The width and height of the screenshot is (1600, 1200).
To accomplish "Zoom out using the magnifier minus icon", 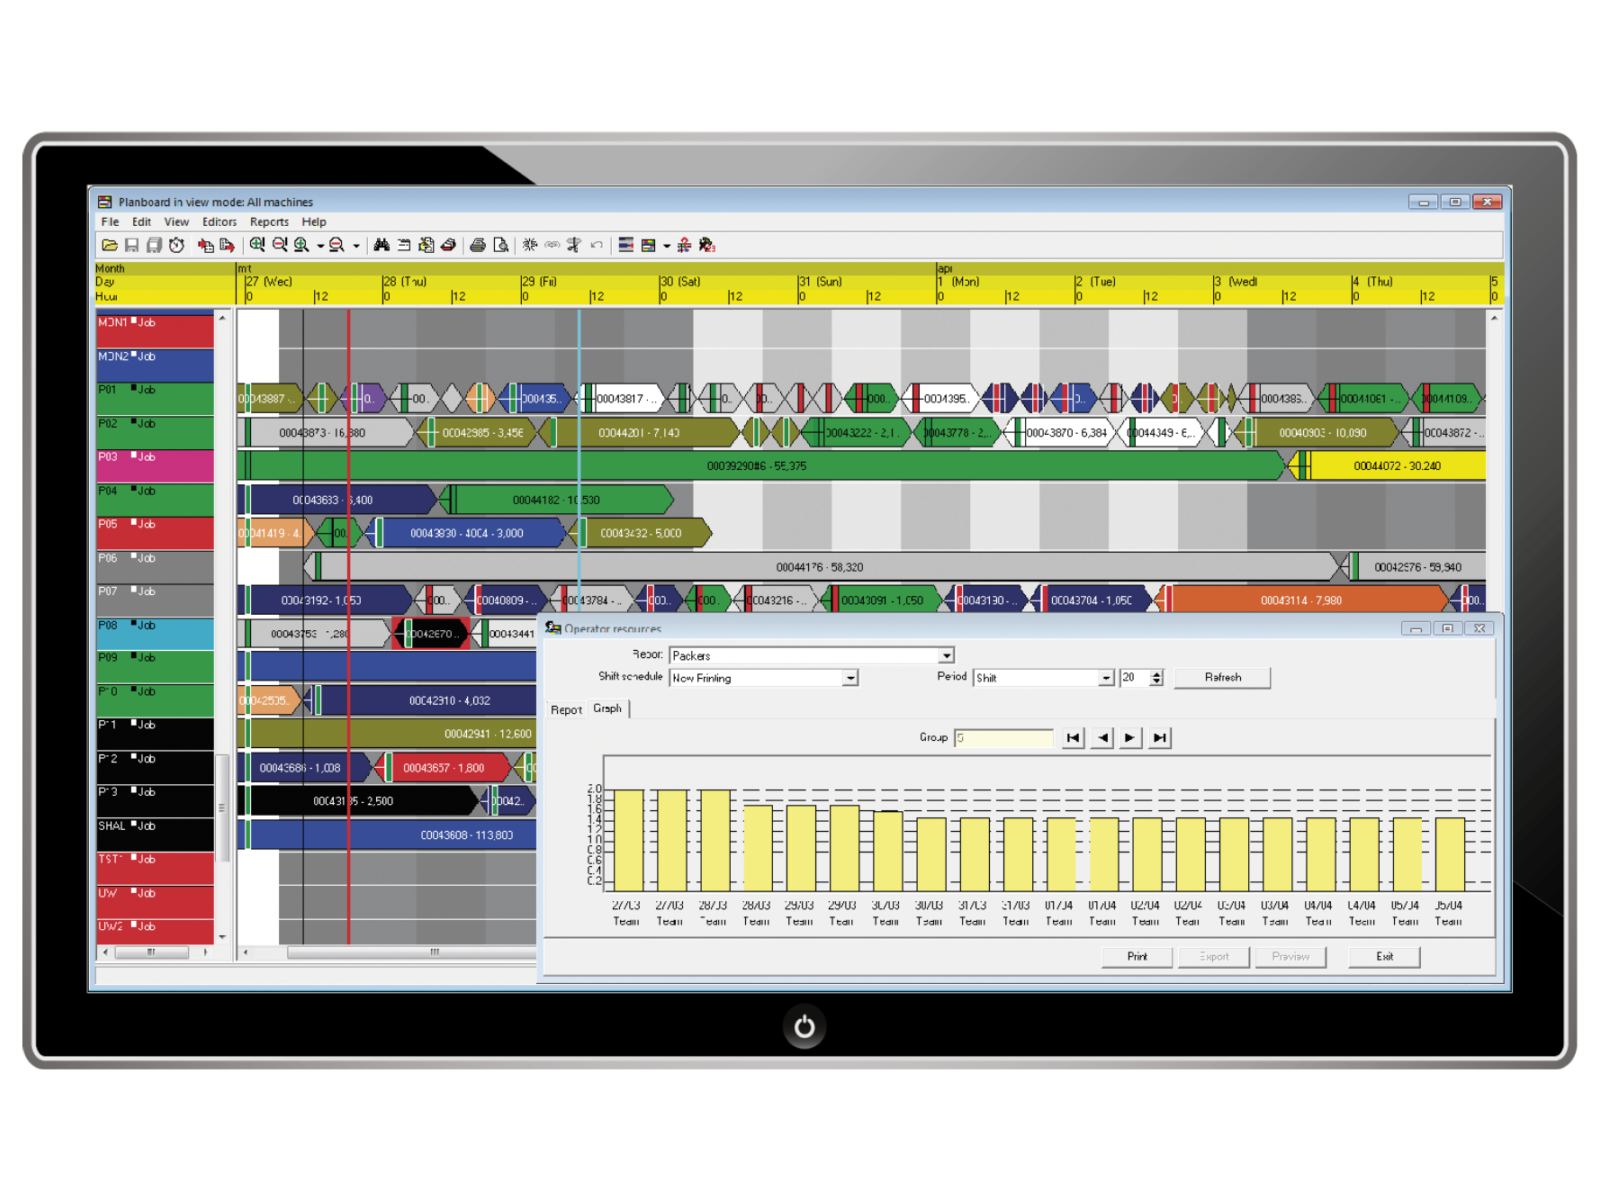I will (x=278, y=245).
